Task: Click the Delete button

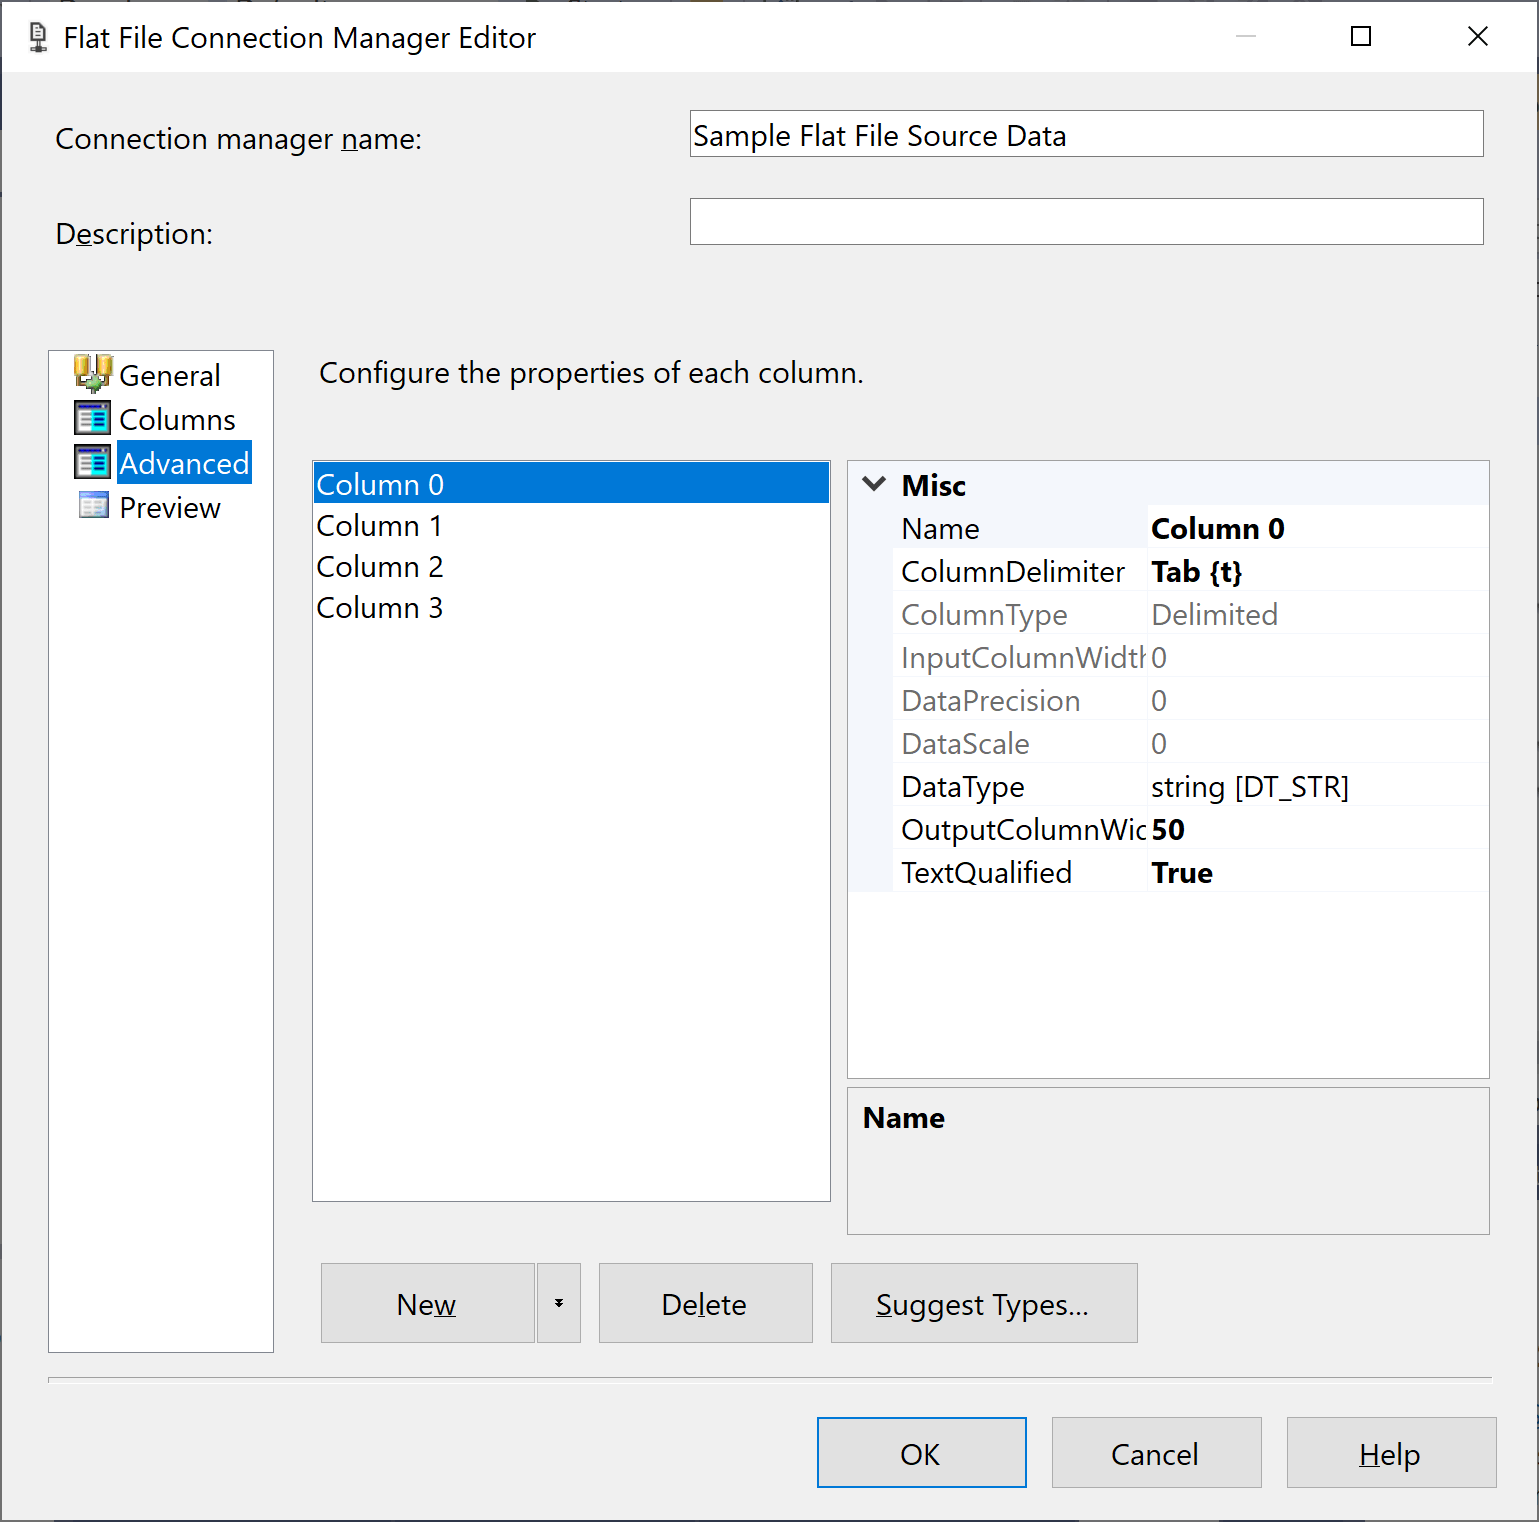Action: (703, 1302)
